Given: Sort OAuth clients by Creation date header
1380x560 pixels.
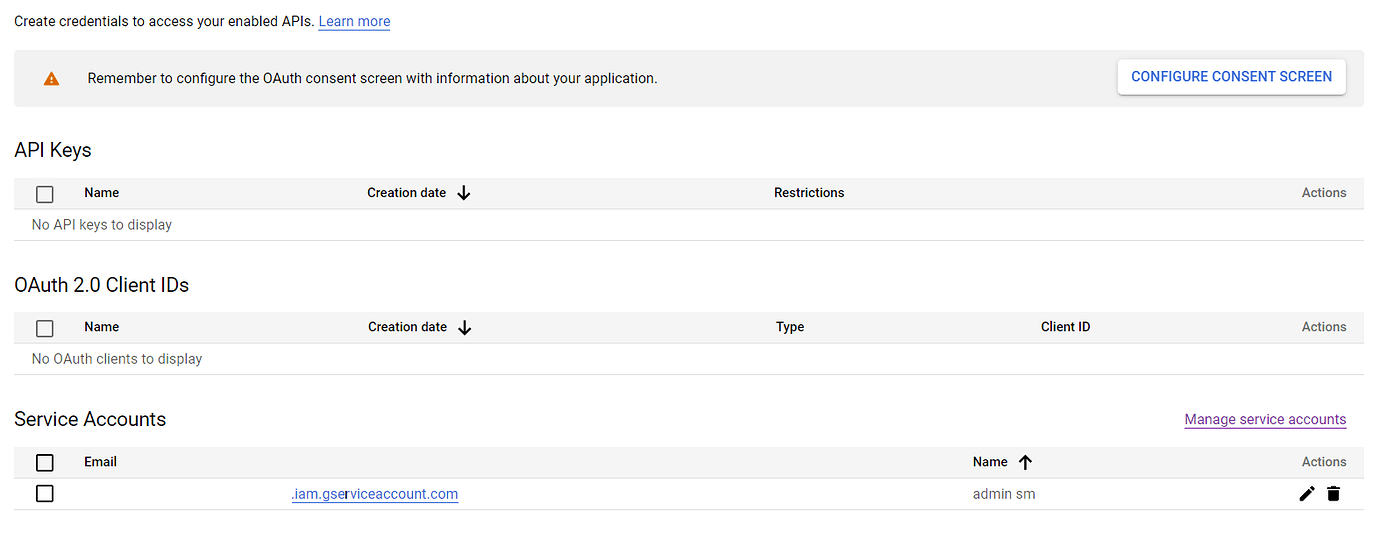Looking at the screenshot, I should pos(407,327).
